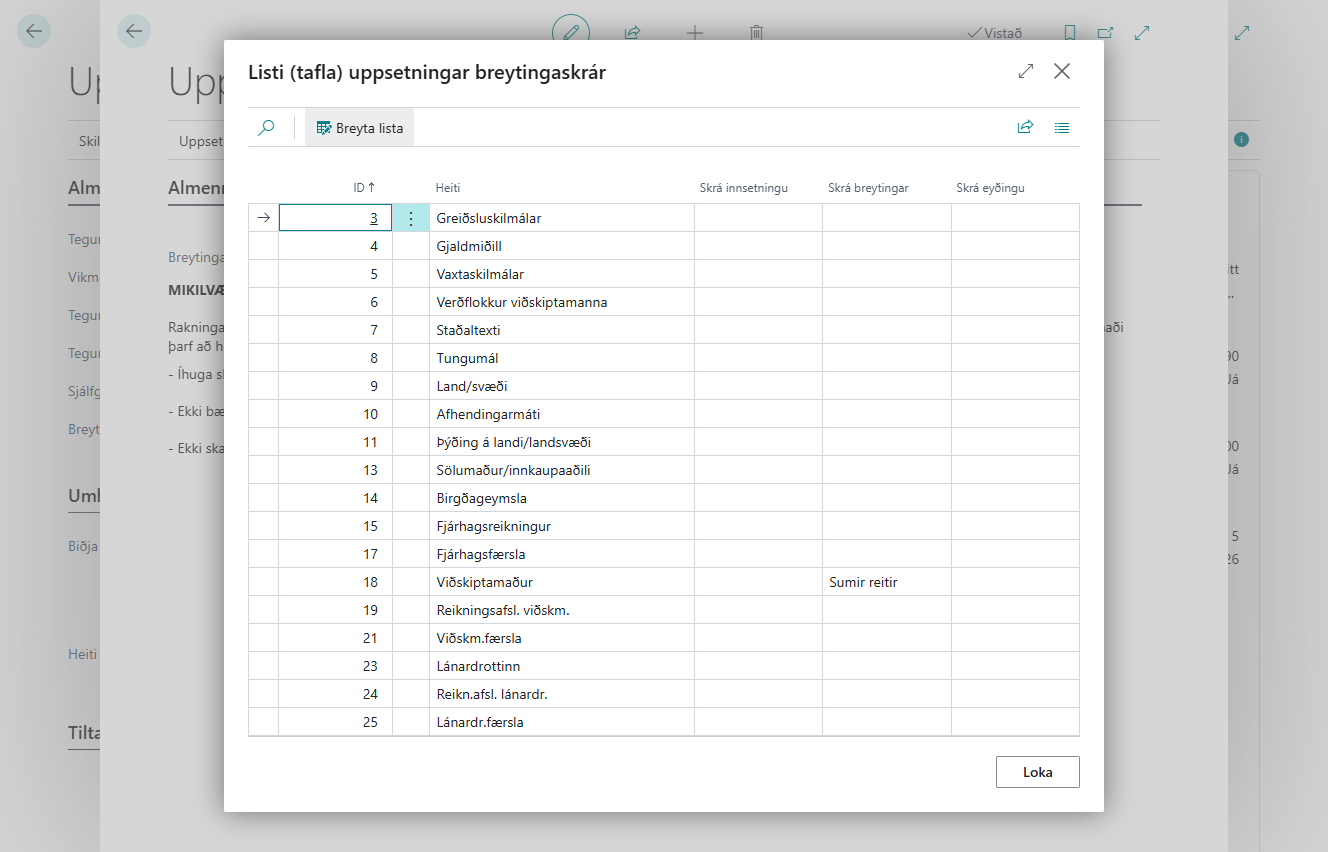1328x852 pixels.
Task: Open Skrá eyðingu dropdown cell for Lánardrottinn
Action: click(x=1015, y=666)
